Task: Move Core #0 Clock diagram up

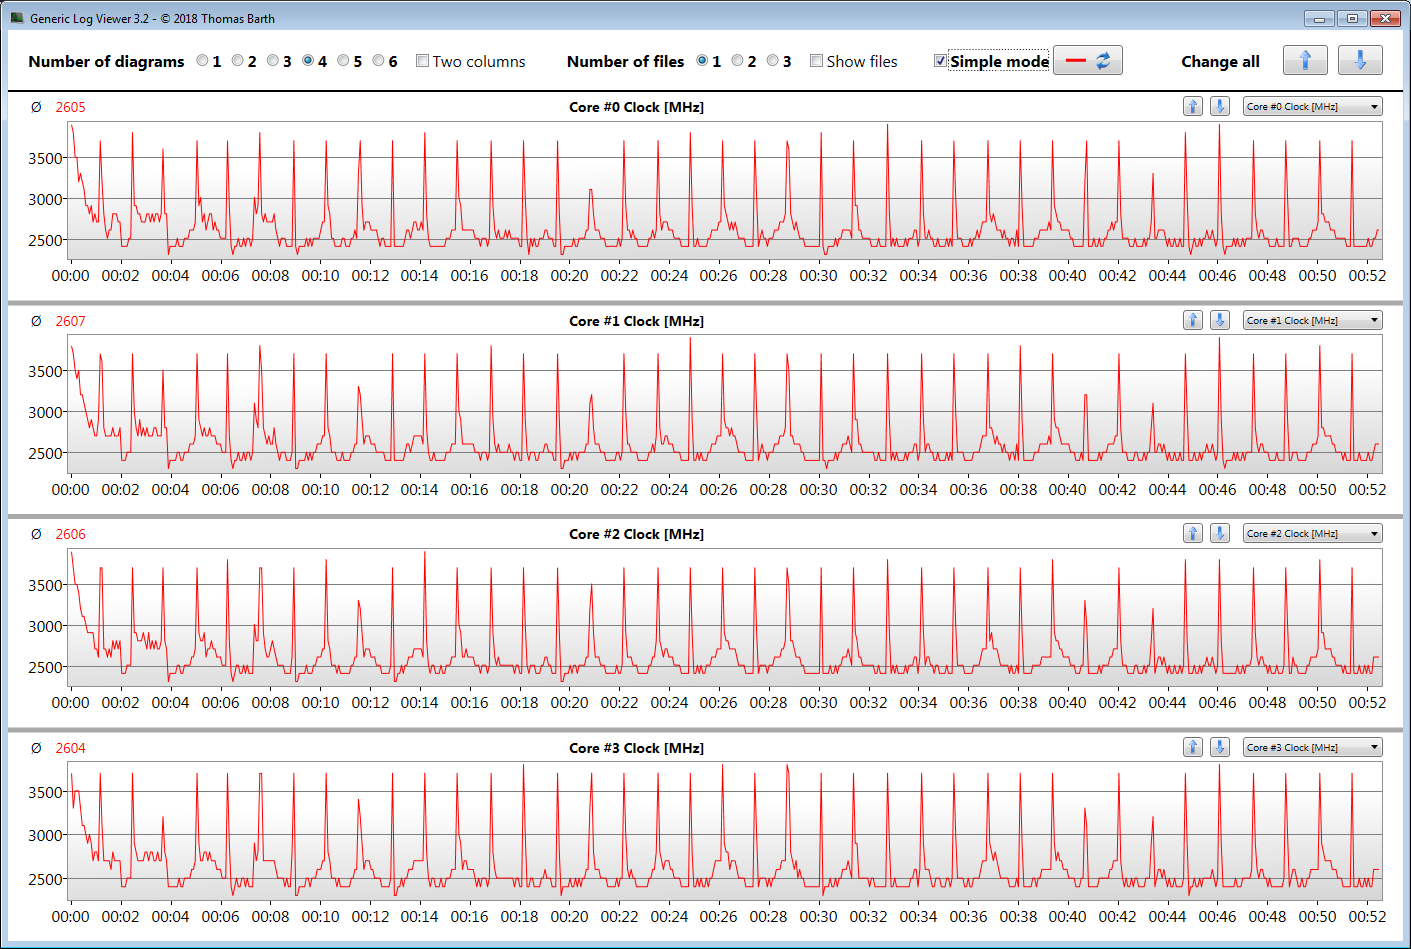Action: [1192, 107]
